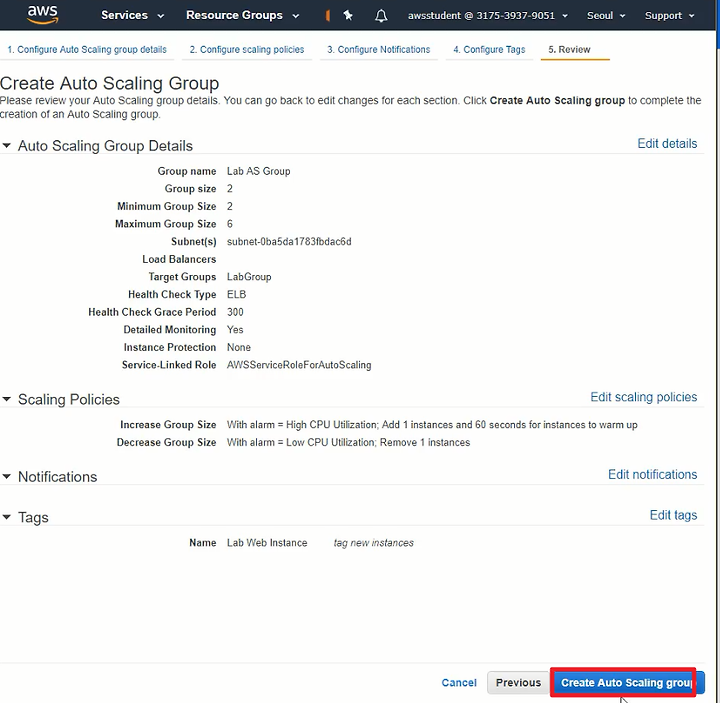
Task: Click the Health Check Grace Period 300 value
Action: [235, 312]
